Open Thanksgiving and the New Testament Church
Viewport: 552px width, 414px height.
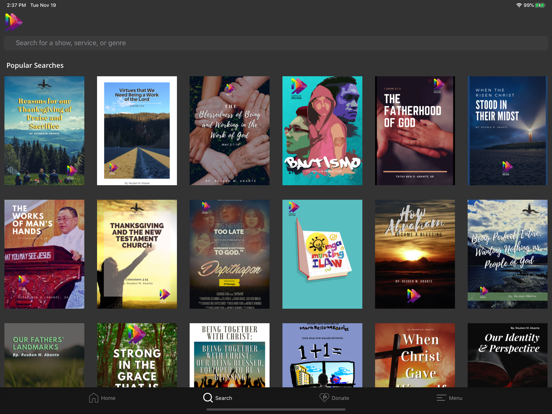pos(137,254)
